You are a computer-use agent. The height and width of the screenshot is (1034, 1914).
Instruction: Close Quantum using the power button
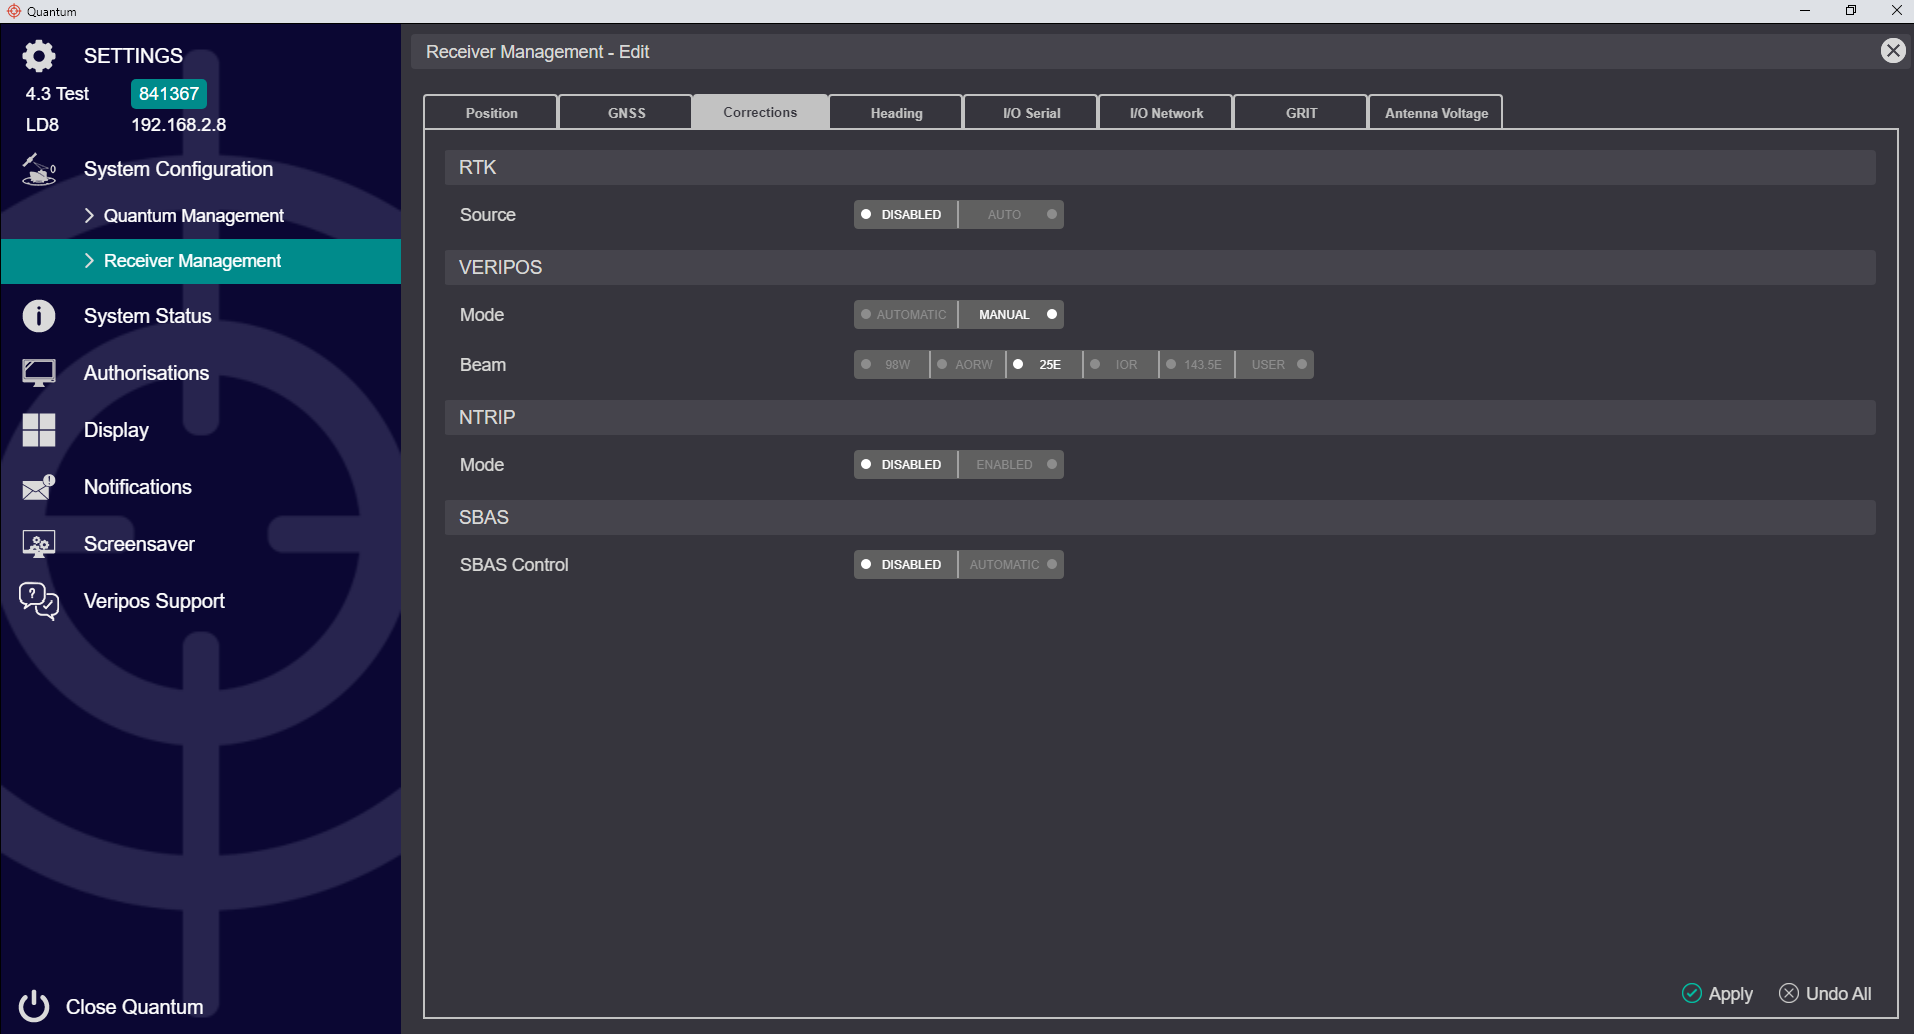(33, 1006)
